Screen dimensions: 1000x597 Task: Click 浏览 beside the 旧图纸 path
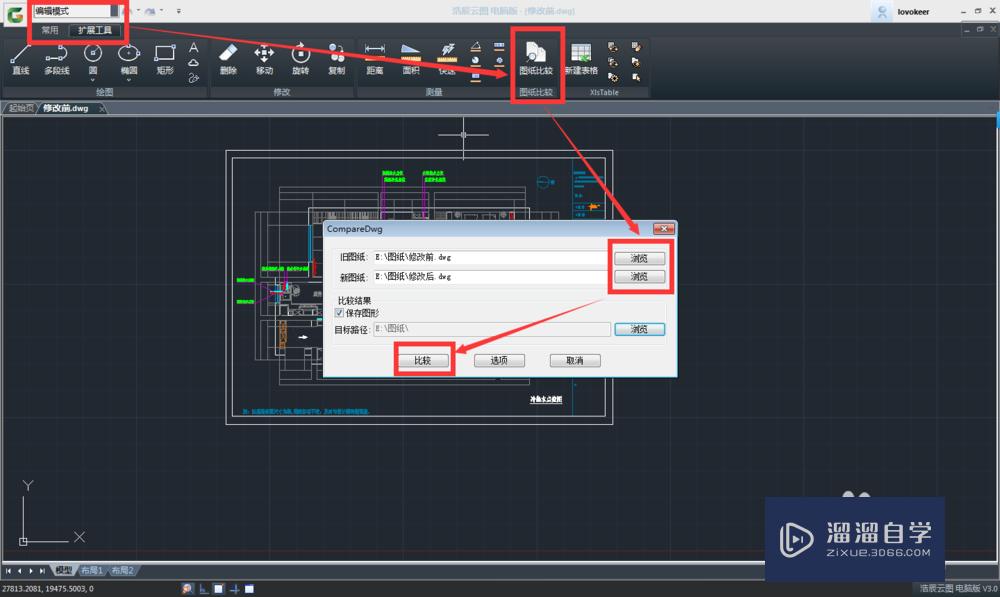(x=639, y=258)
